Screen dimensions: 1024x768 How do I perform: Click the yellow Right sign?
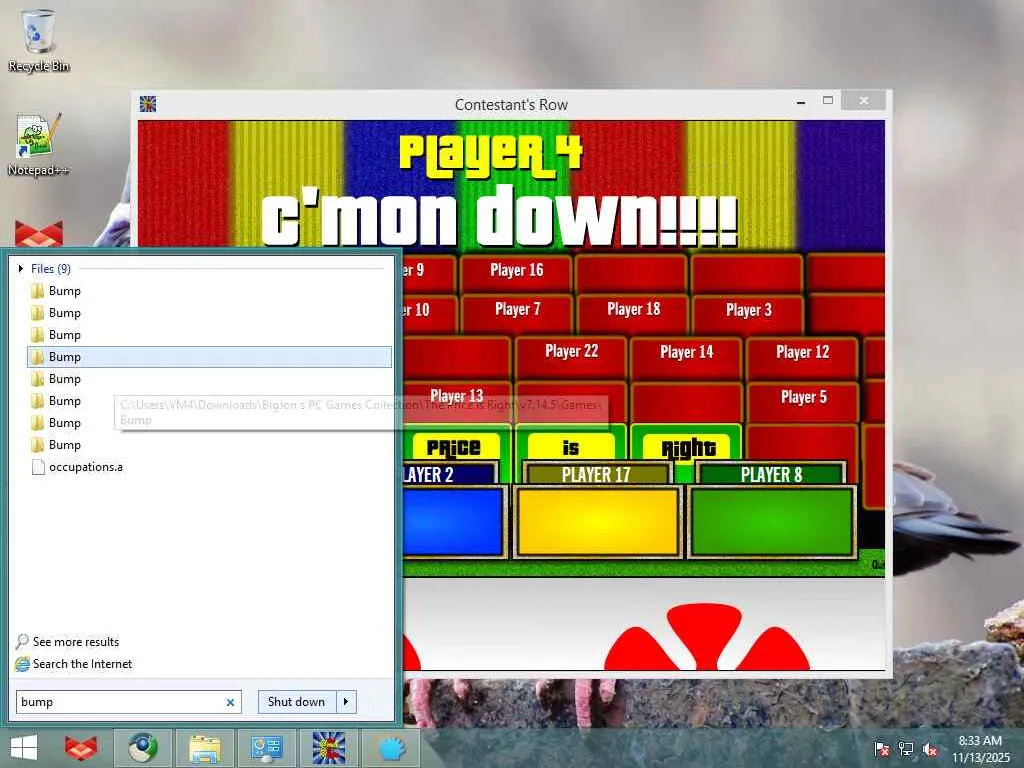click(687, 447)
